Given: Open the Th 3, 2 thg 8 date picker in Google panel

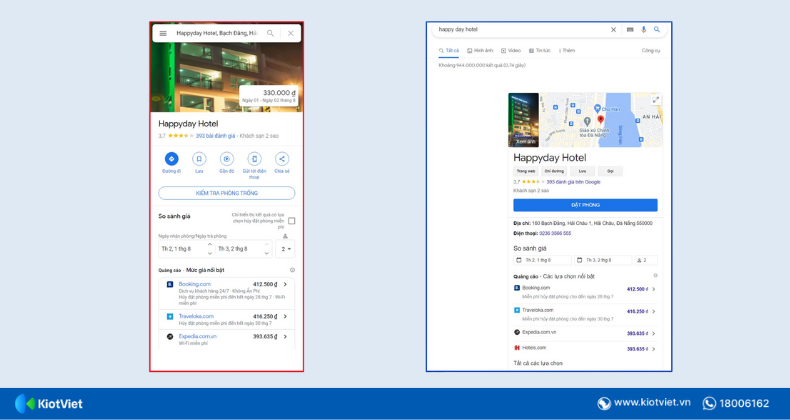Looking at the screenshot, I should click(x=603, y=260).
